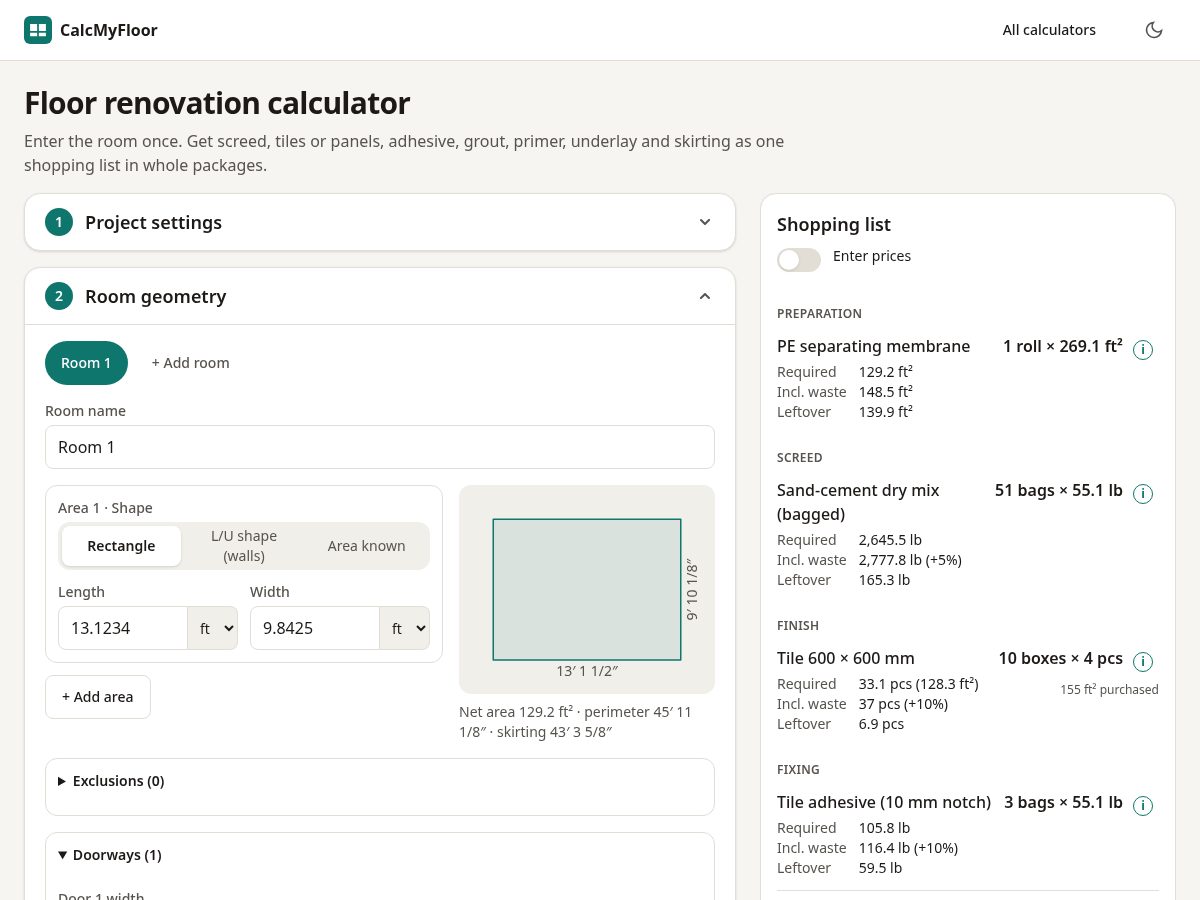Click the 139.9 ft² leftover value
The width and height of the screenshot is (1200, 900).
pos(886,412)
